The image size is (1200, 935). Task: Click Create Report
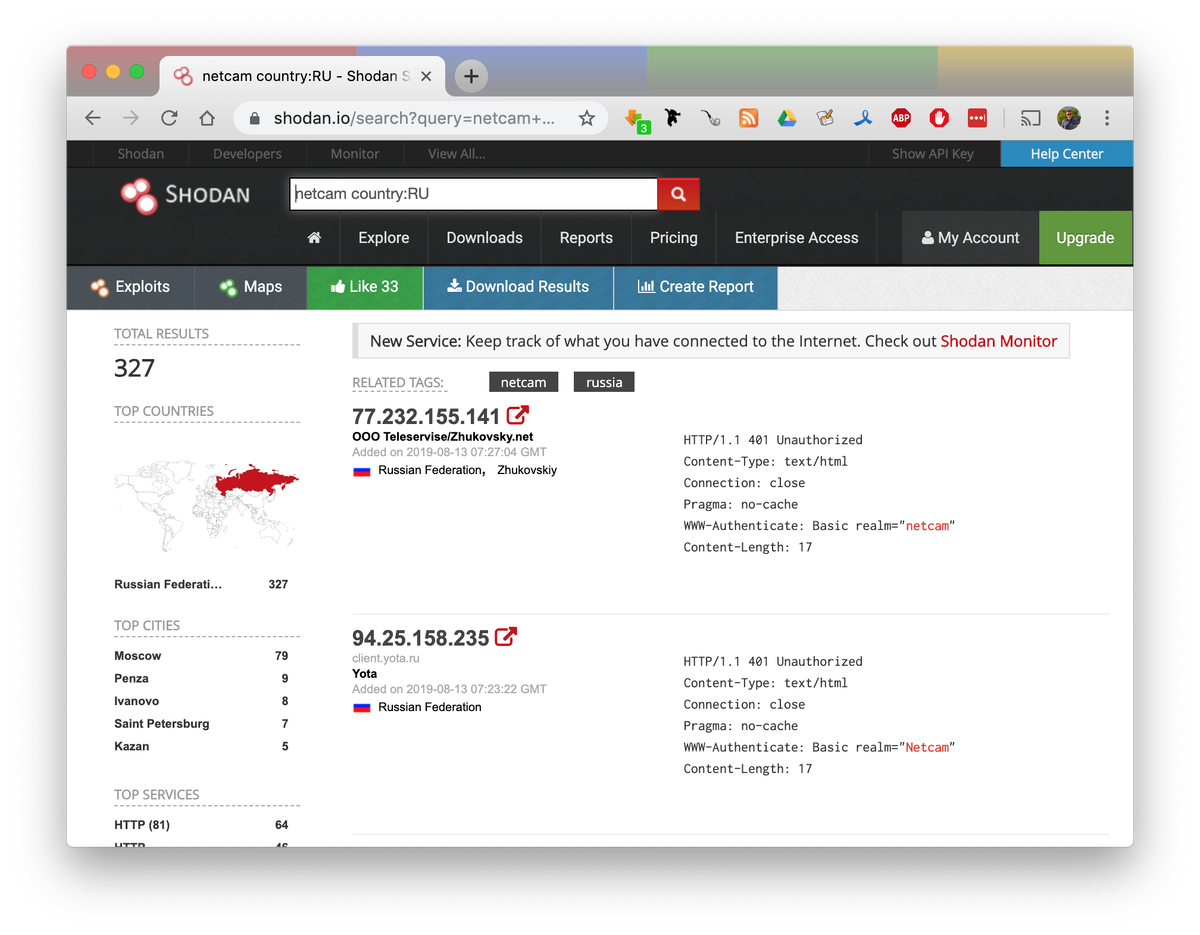coord(695,287)
